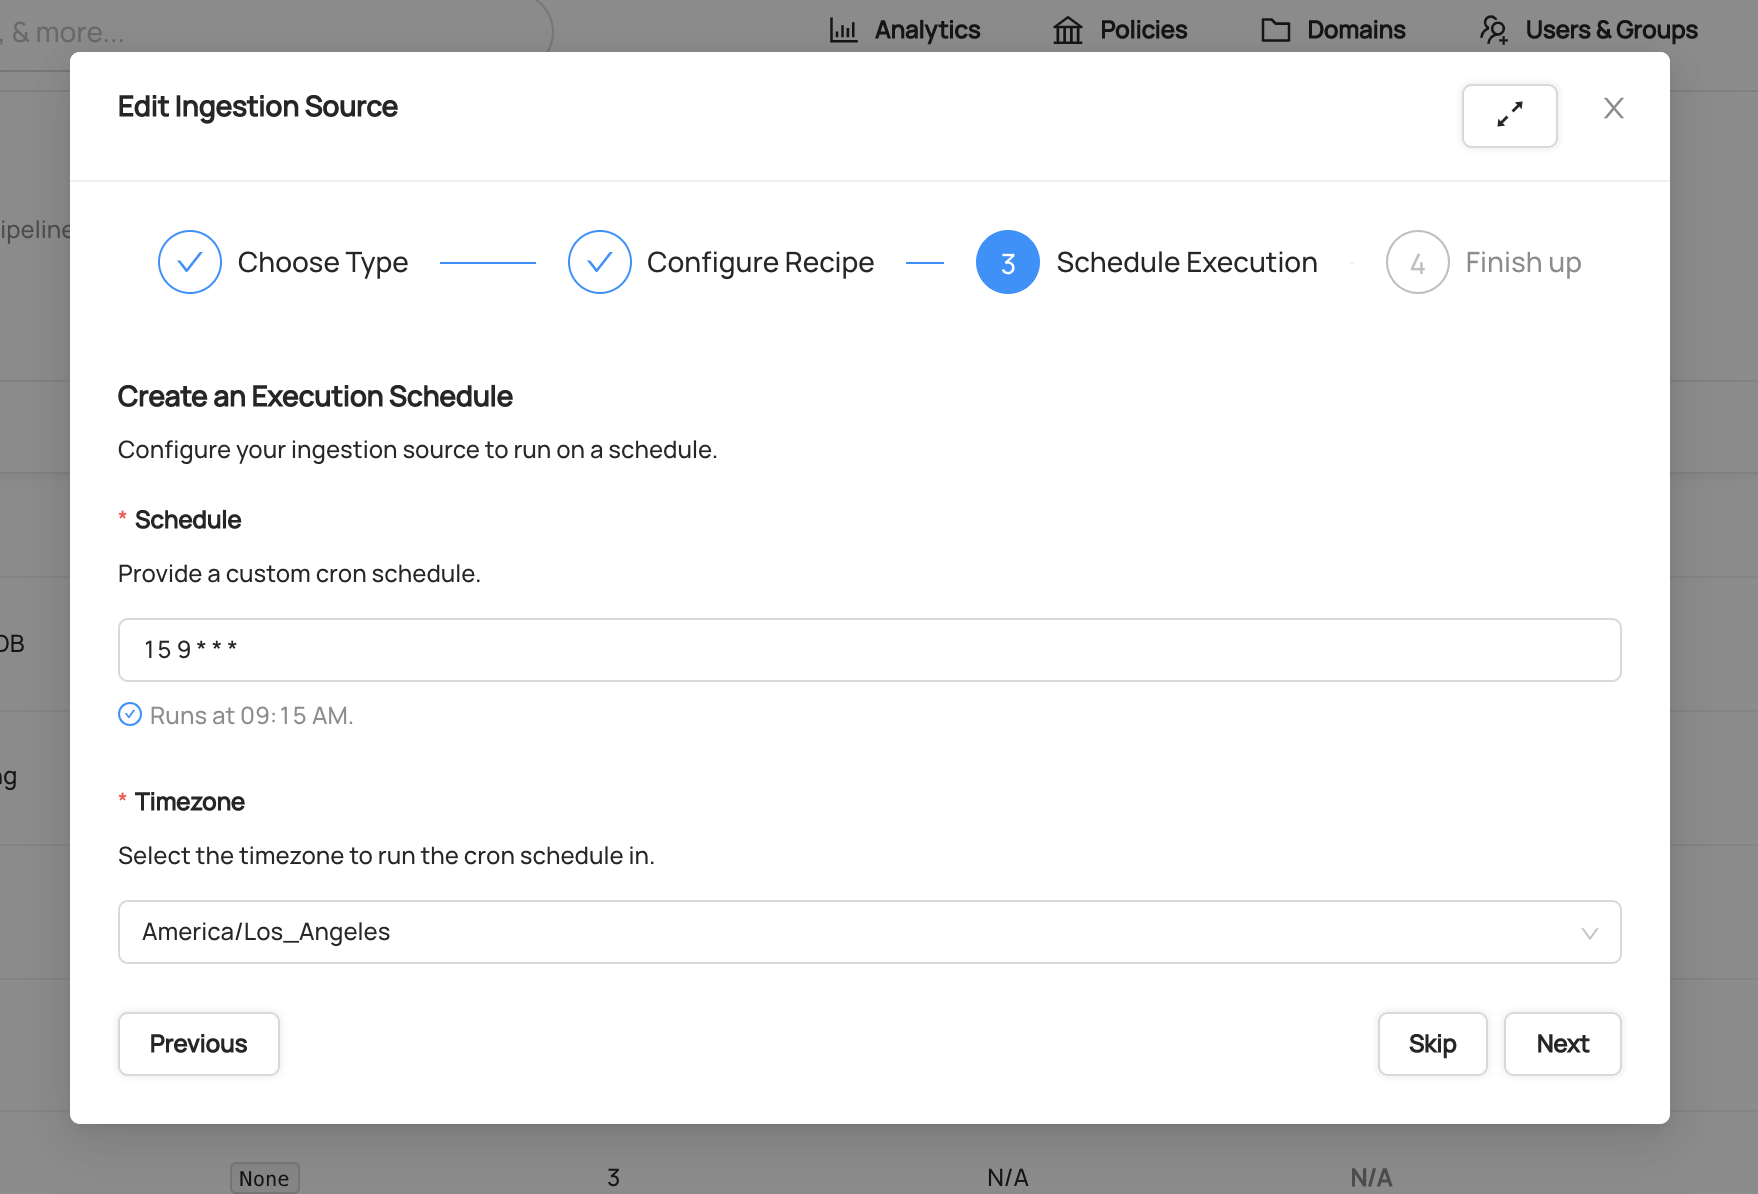
Task: Jump to the Configure Recipe step label
Action: tap(760, 262)
